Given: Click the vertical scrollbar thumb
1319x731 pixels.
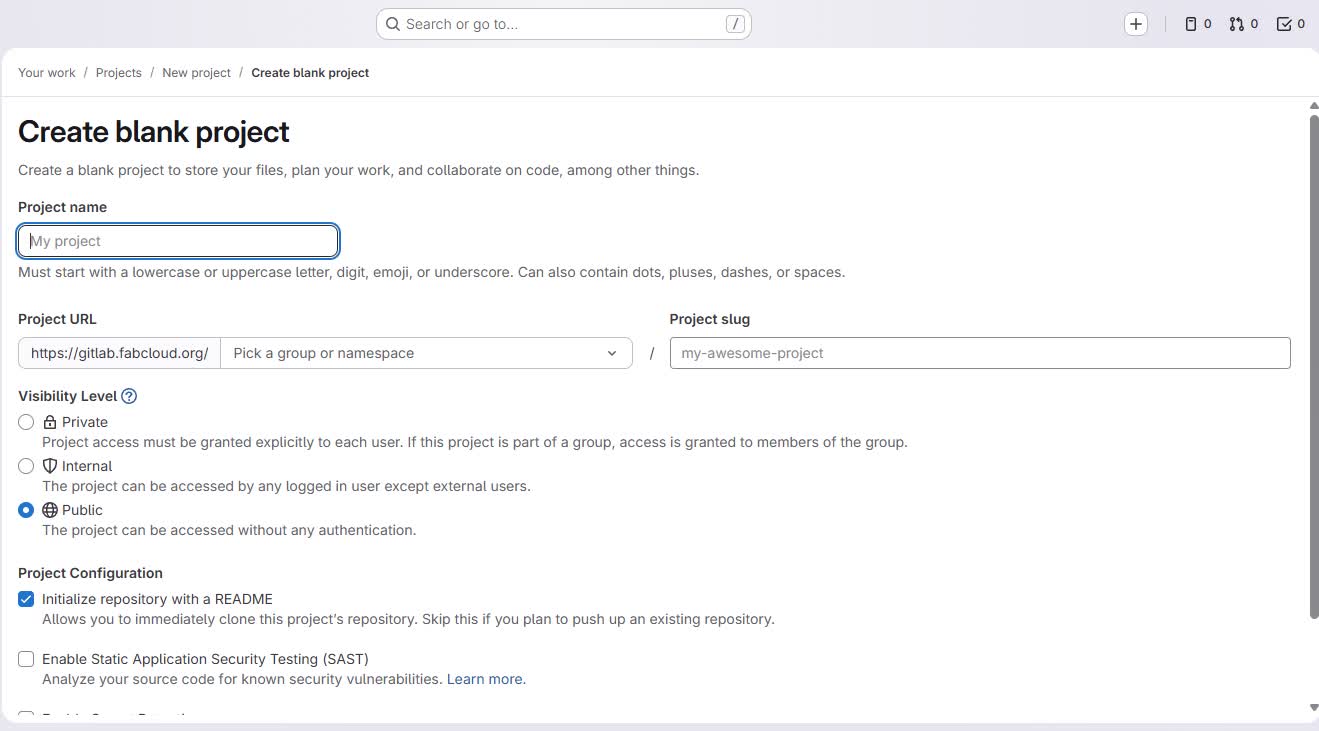Looking at the screenshot, I should 1314,366.
